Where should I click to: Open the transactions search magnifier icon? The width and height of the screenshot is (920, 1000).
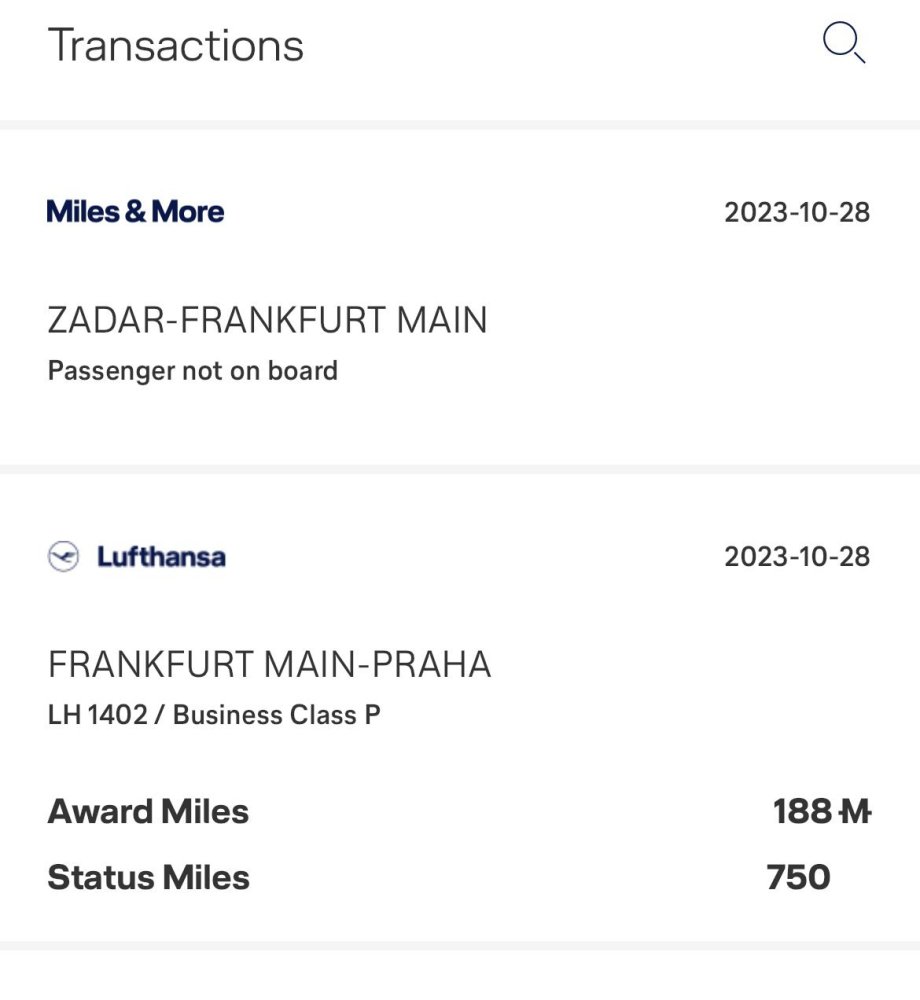(x=843, y=44)
